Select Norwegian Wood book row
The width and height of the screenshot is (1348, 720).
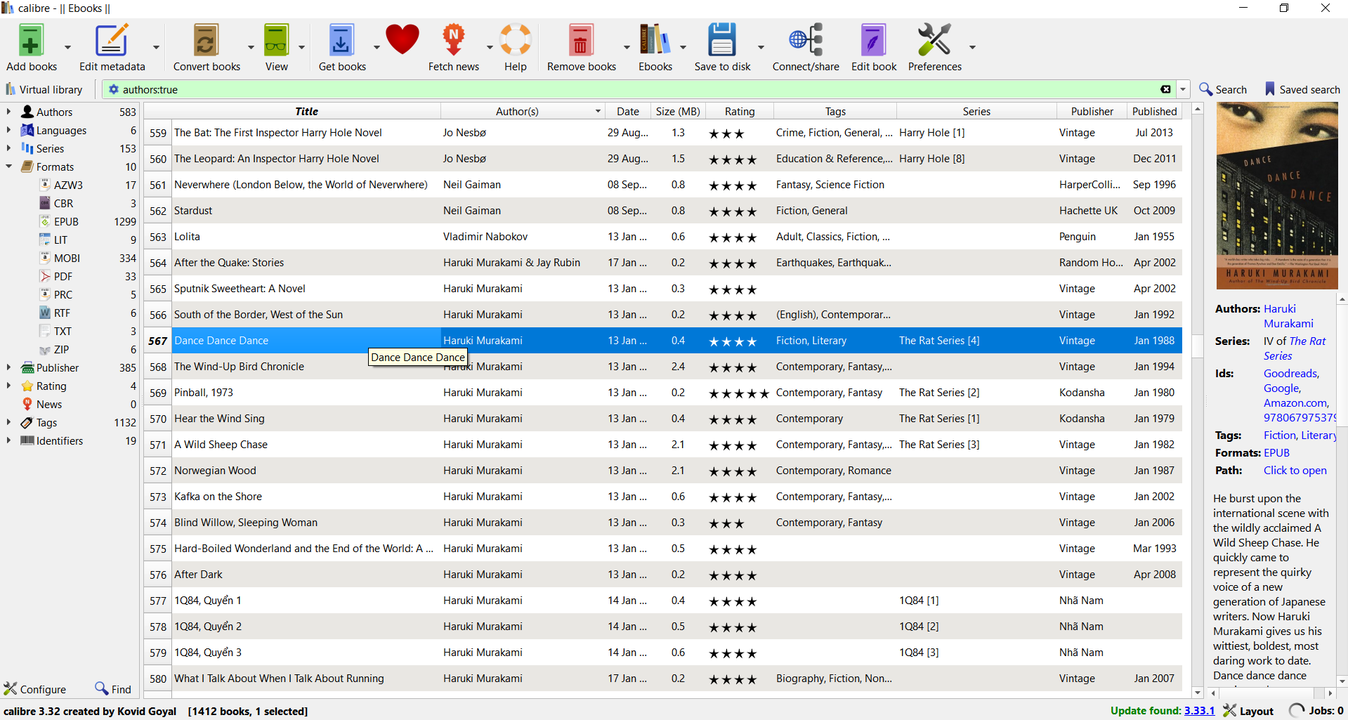point(663,470)
